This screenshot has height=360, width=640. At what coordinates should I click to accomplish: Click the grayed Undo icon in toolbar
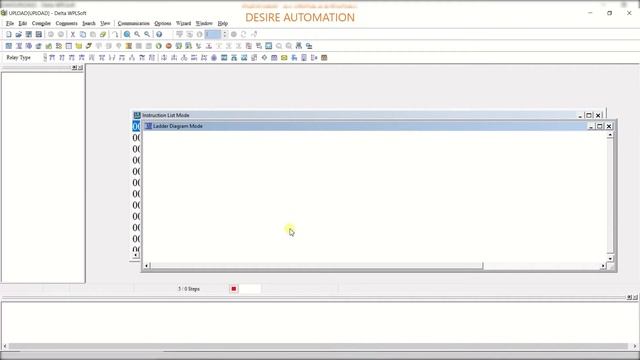coord(51,34)
